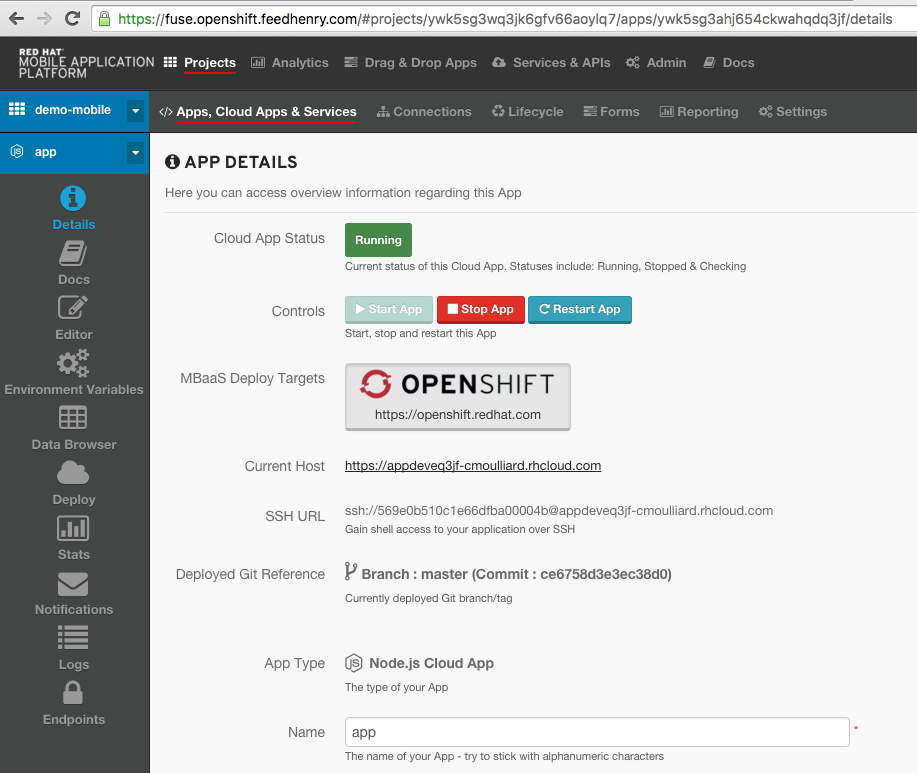Click the green Running status button
The height and width of the screenshot is (773, 917).
(x=378, y=240)
